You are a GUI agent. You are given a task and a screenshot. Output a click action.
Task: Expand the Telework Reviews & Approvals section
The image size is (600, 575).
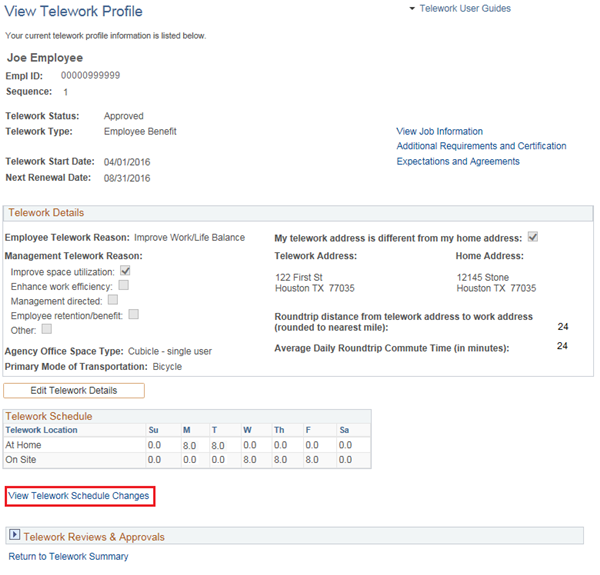pos(14,536)
